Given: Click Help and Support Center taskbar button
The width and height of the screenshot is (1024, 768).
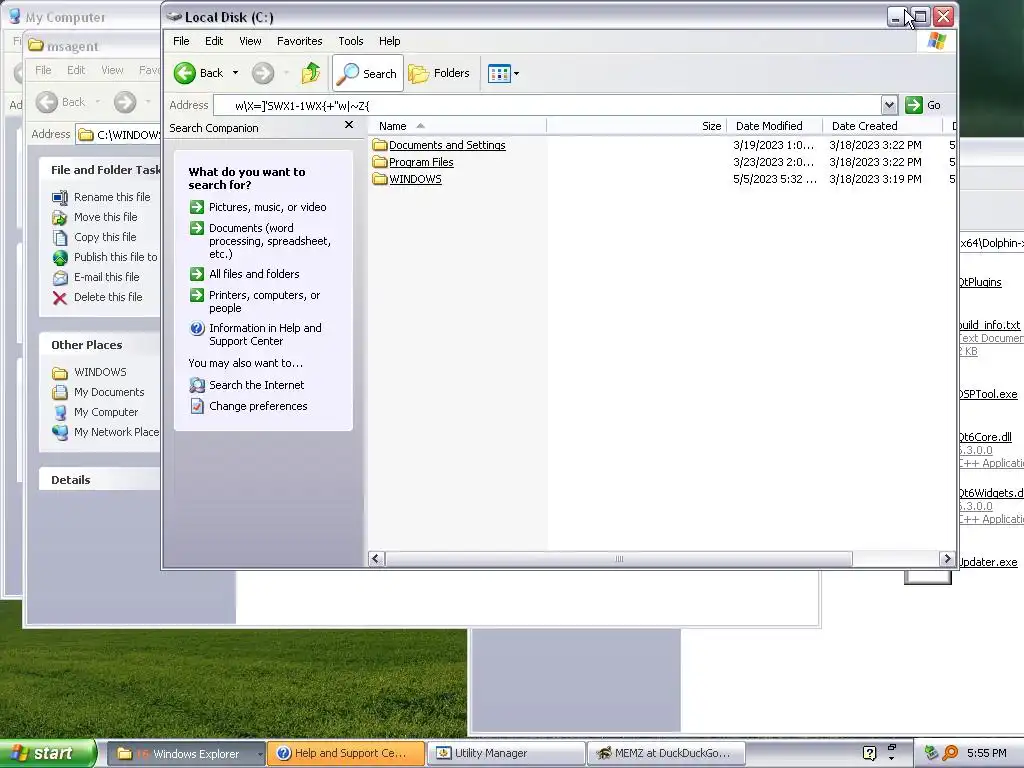Looking at the screenshot, I should [x=346, y=754].
